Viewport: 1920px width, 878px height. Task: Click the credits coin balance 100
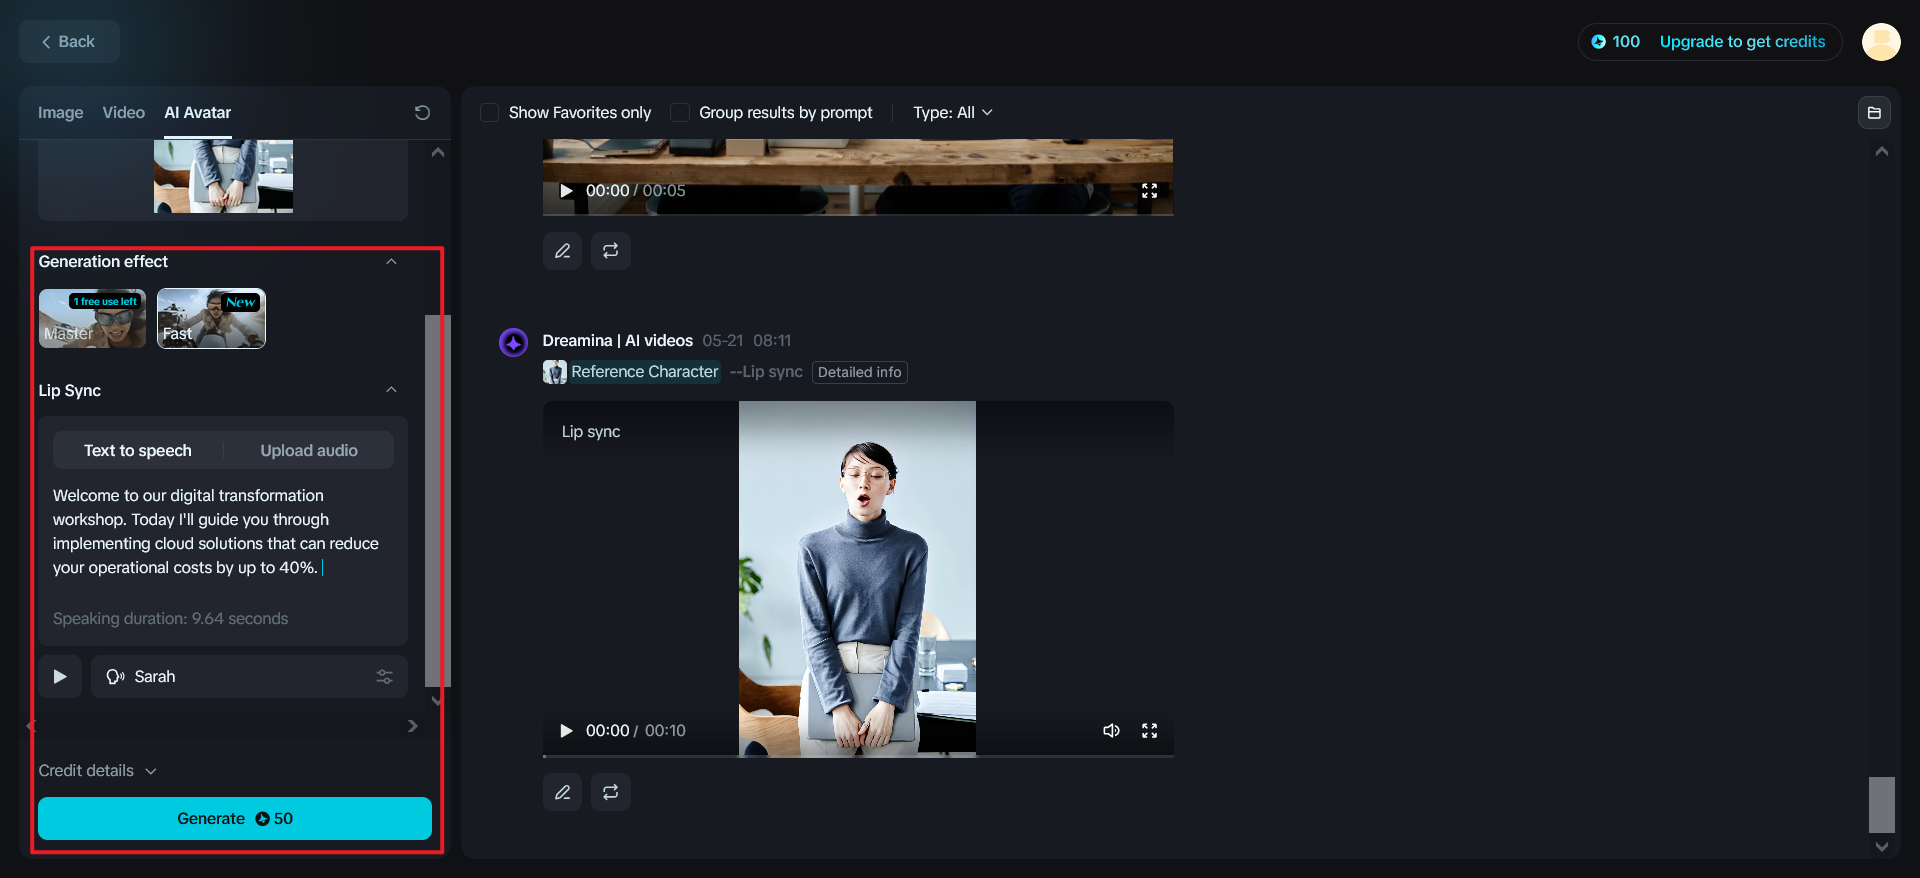1615,42
